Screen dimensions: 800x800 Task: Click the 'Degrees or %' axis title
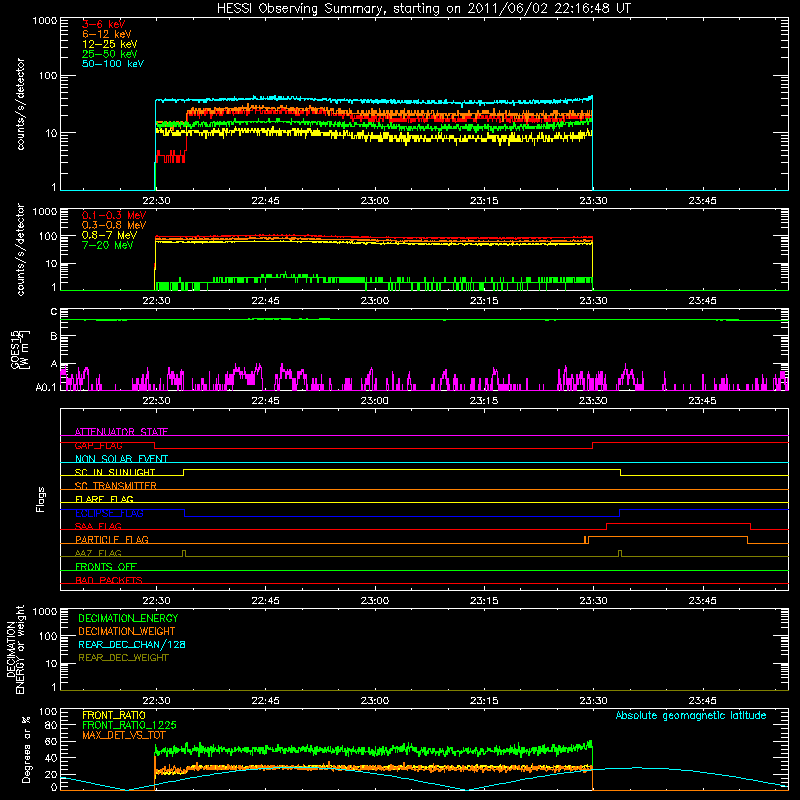26,749
